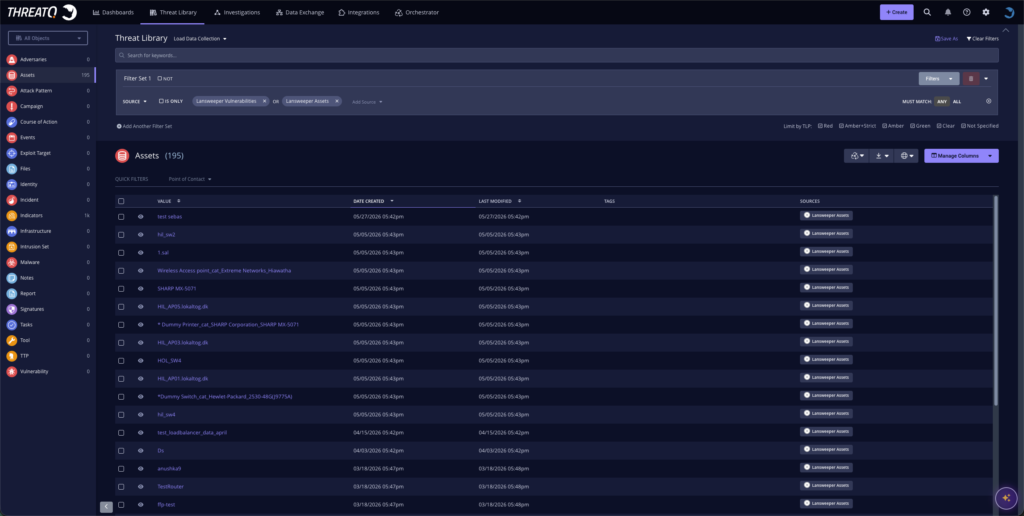Switch to the Orchestrator tab

417,12
